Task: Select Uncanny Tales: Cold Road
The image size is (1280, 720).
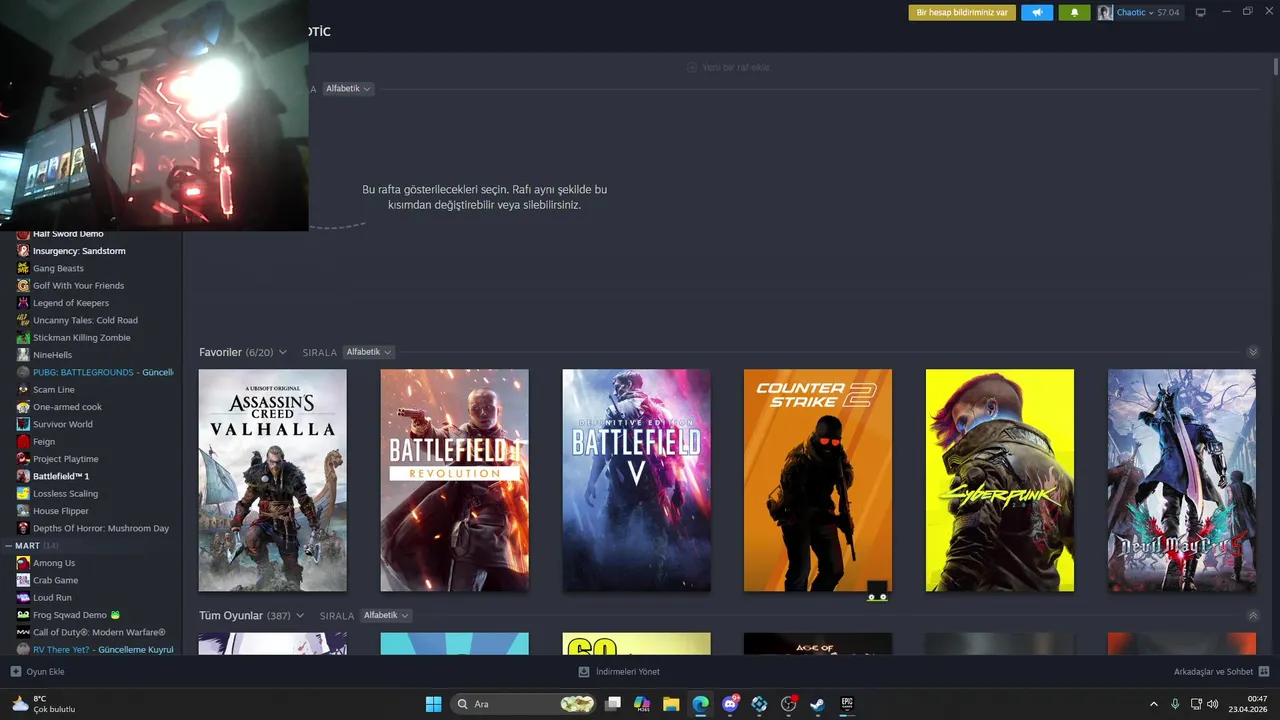Action: pos(85,320)
